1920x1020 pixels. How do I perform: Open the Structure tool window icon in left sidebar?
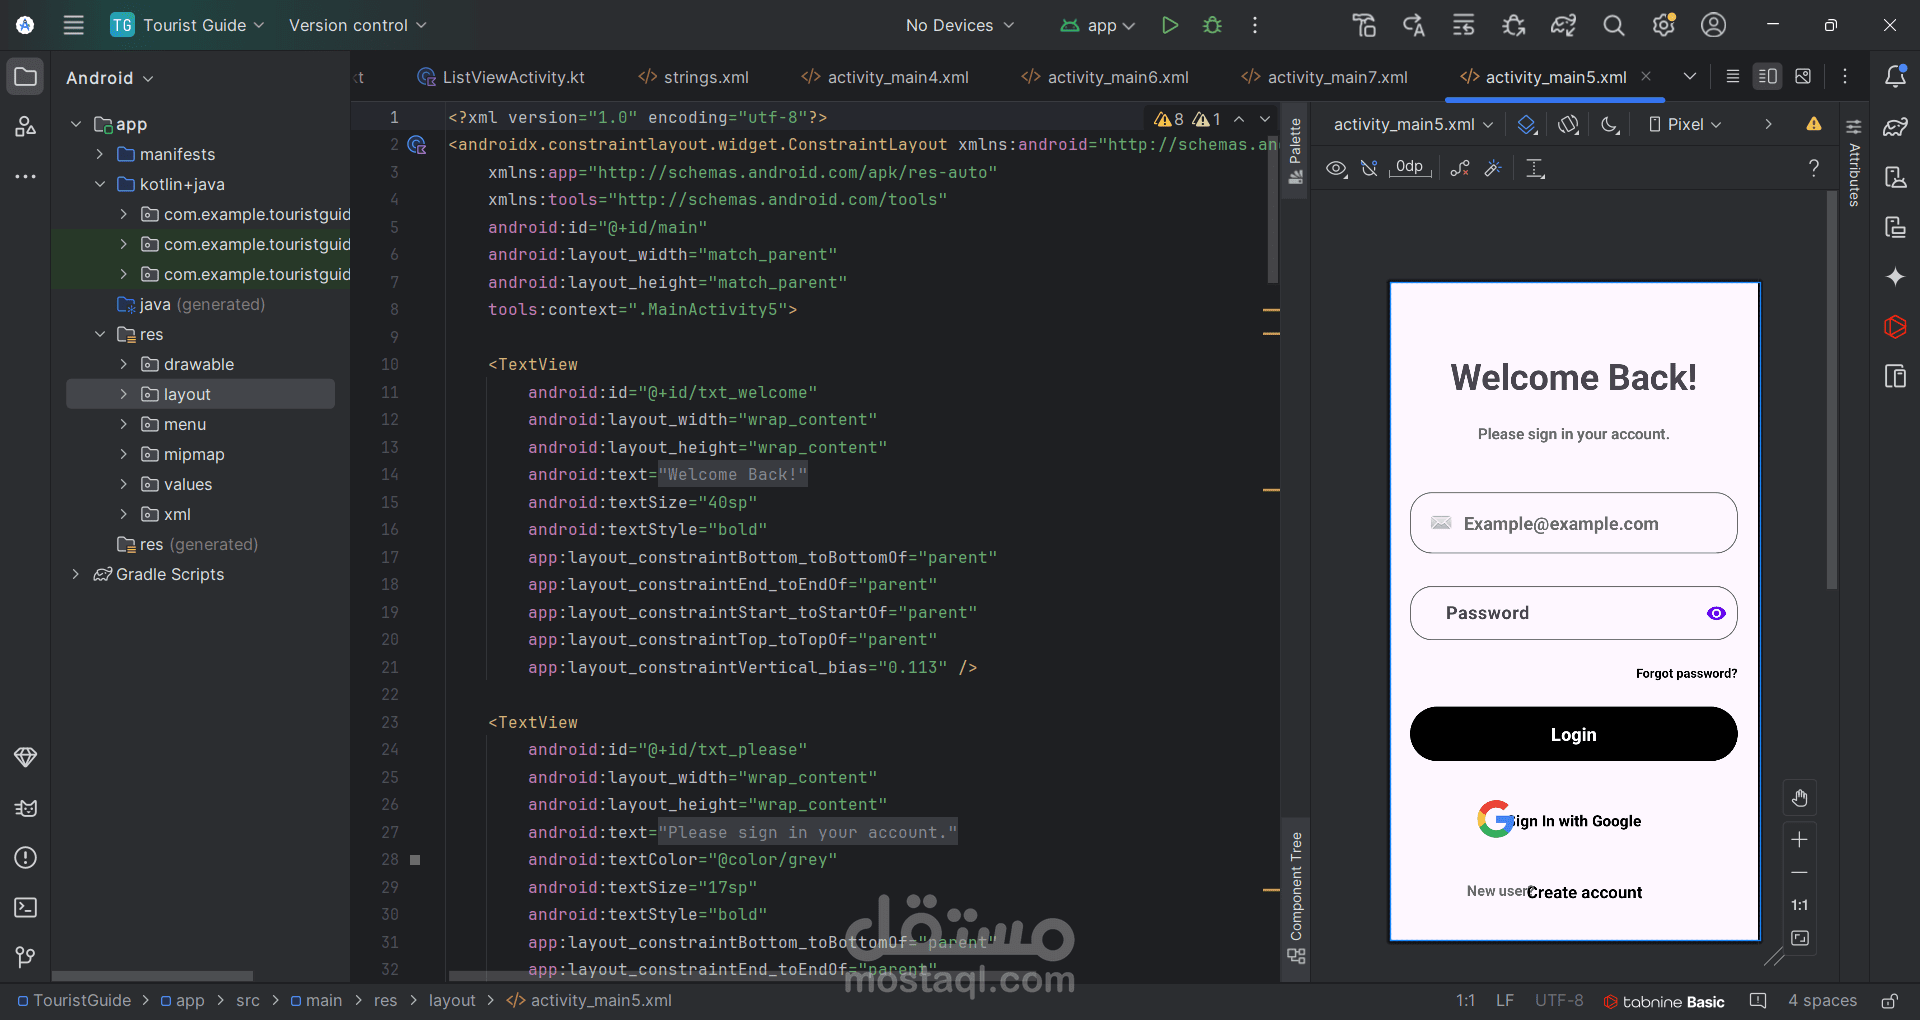(26, 126)
